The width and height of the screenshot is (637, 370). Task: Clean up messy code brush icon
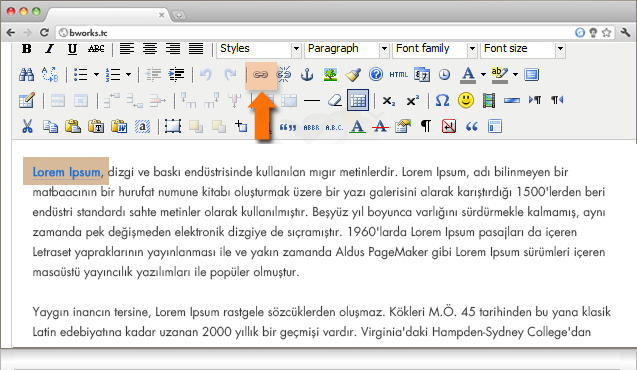click(x=353, y=75)
